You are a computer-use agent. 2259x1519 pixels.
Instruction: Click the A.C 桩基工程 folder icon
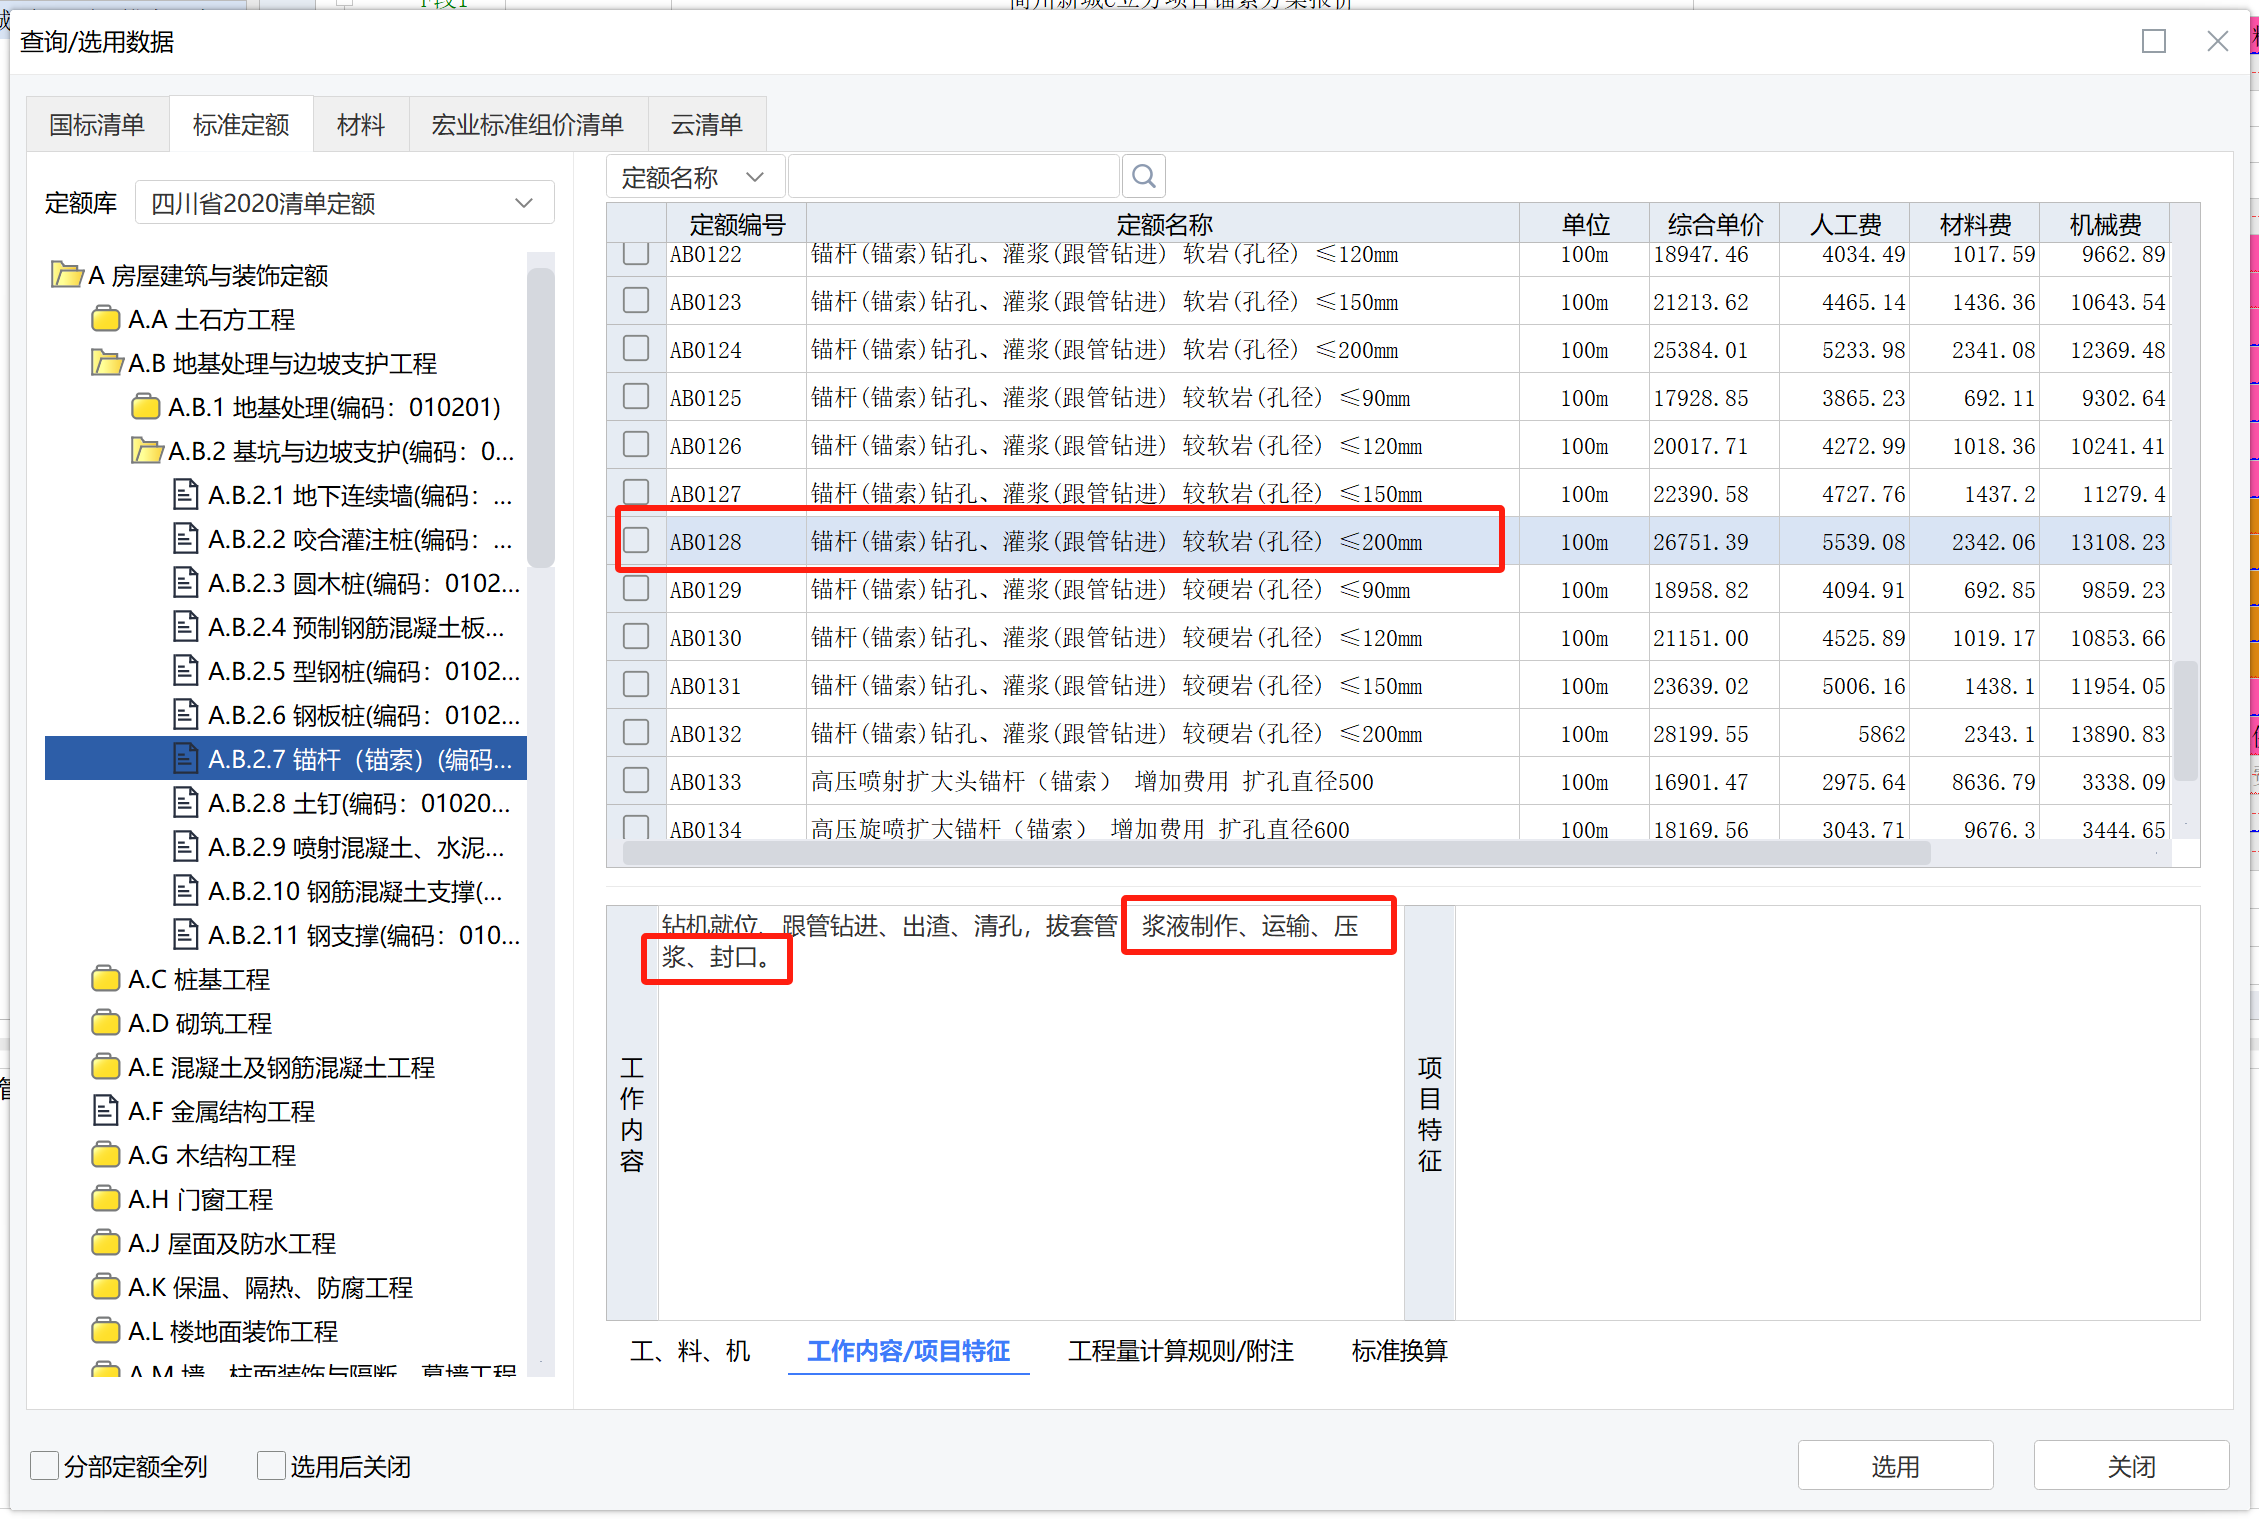pyautogui.click(x=105, y=979)
